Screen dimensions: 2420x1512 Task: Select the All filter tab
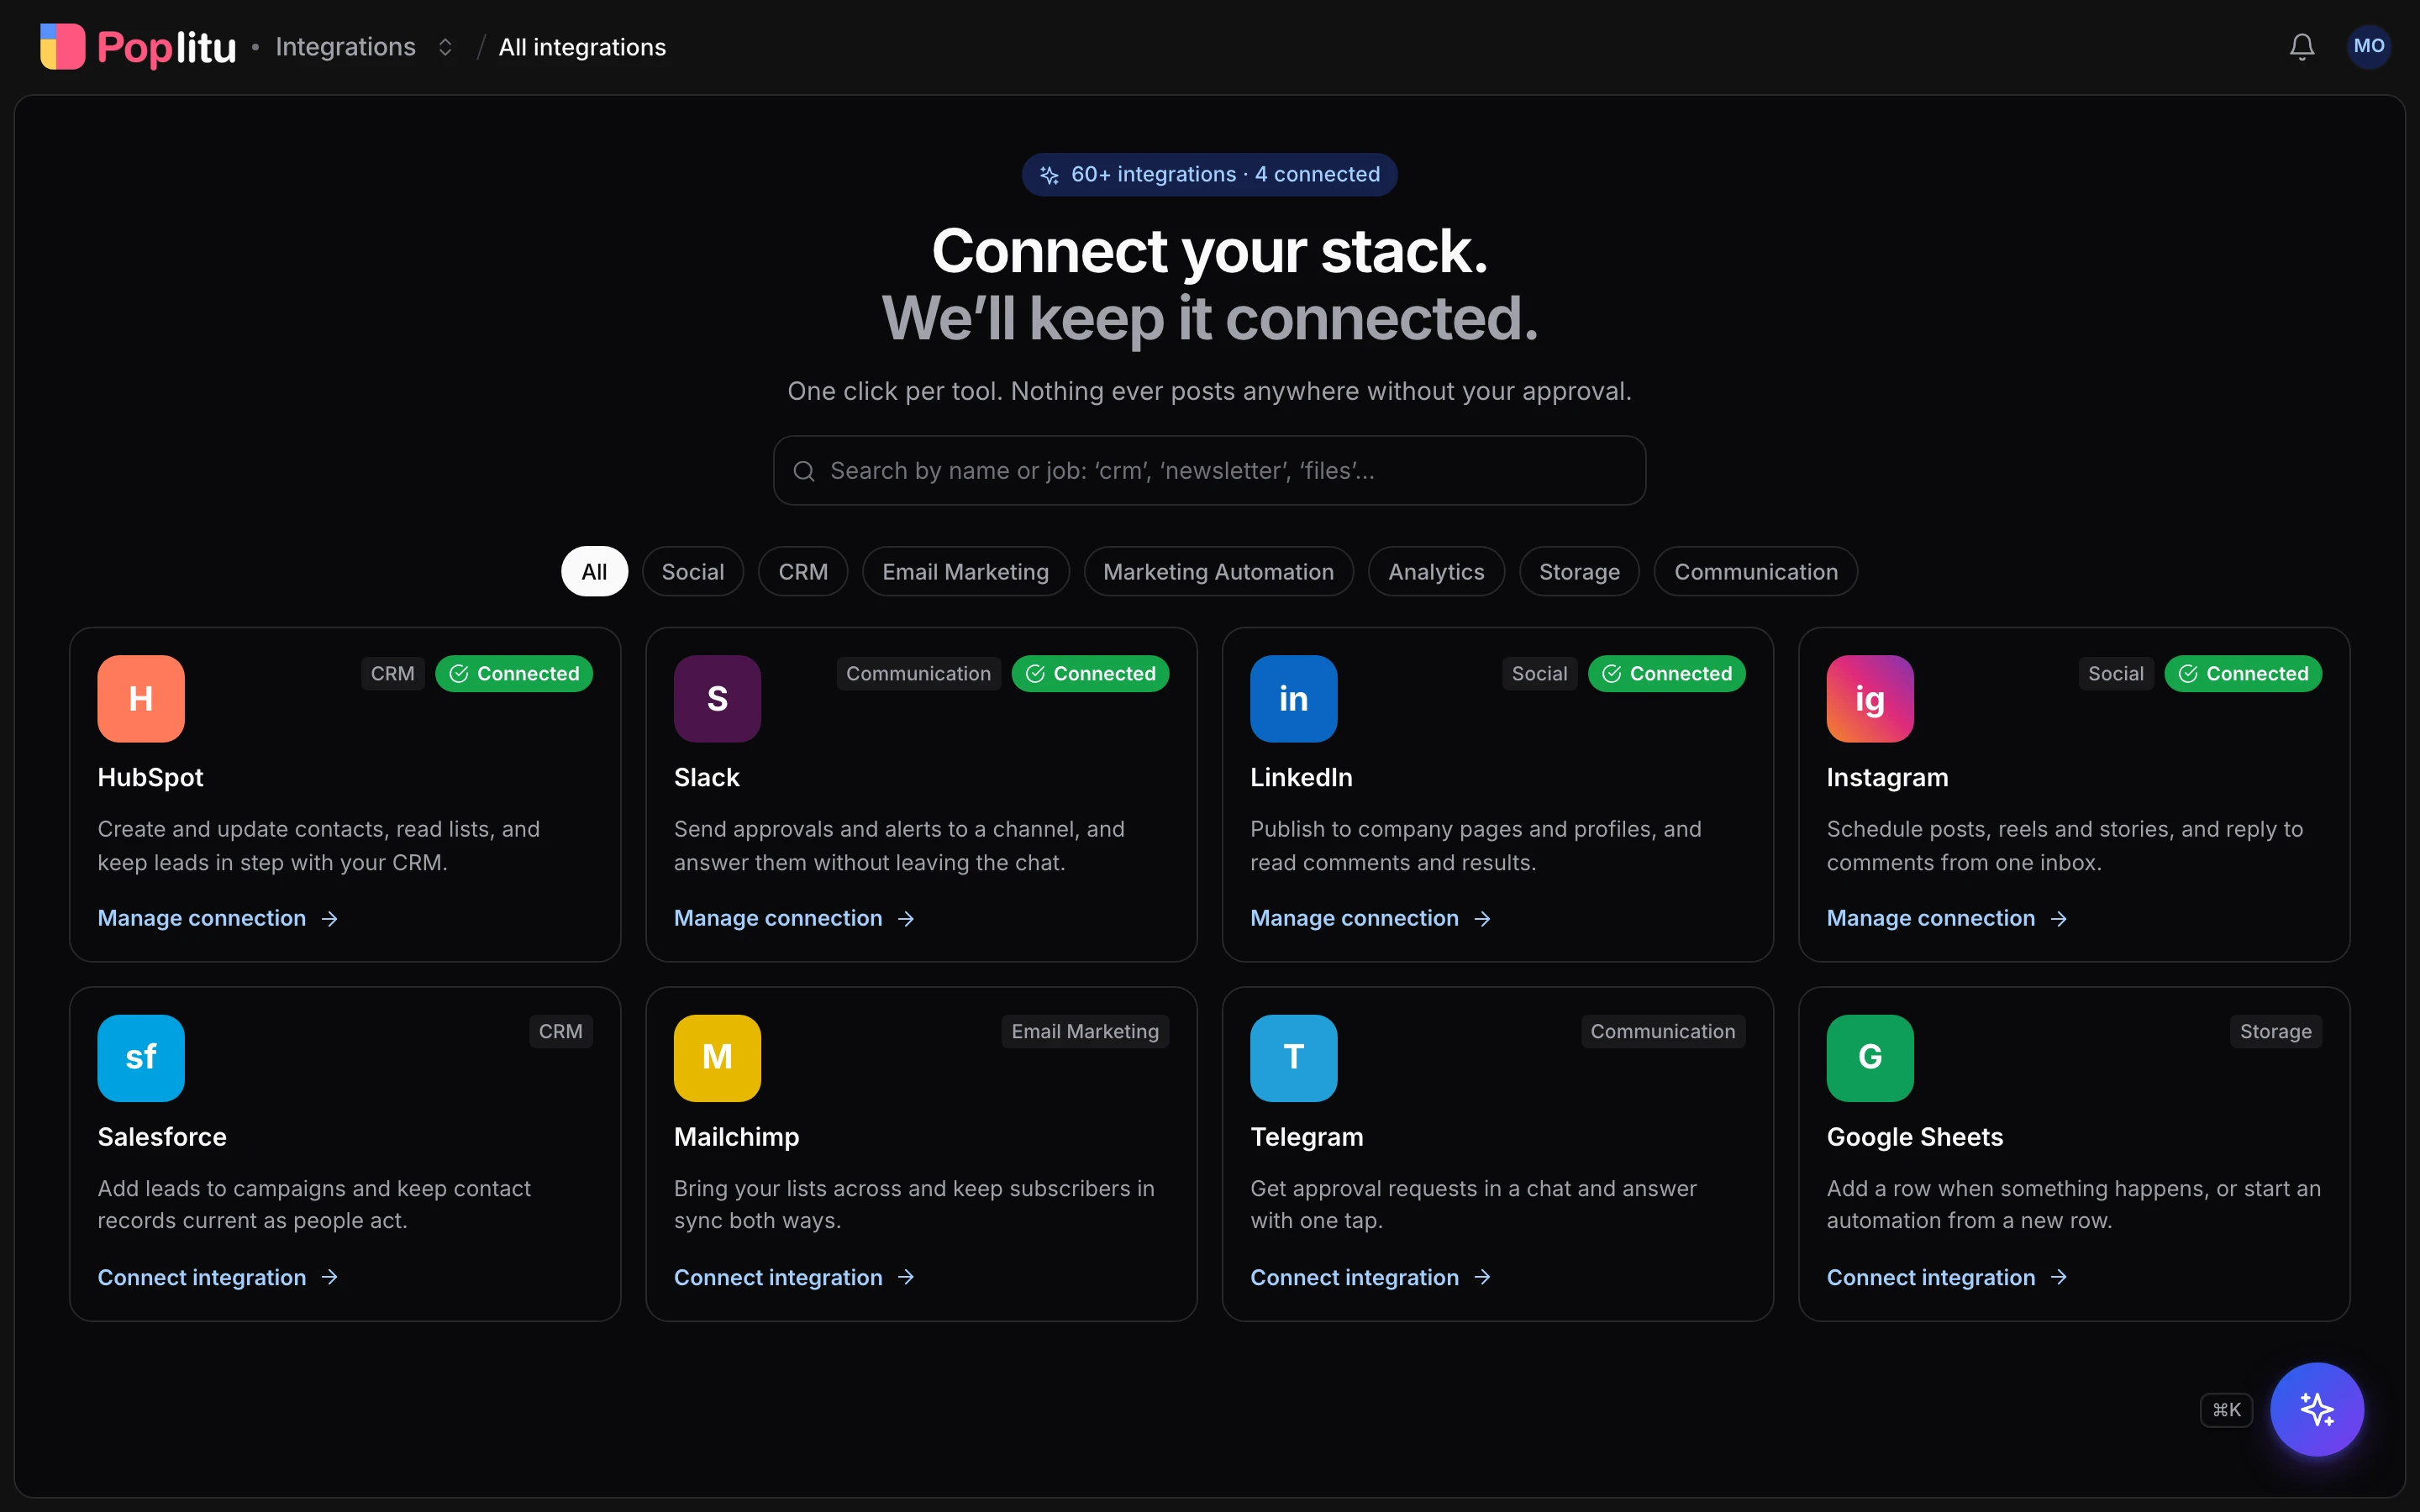[594, 572]
